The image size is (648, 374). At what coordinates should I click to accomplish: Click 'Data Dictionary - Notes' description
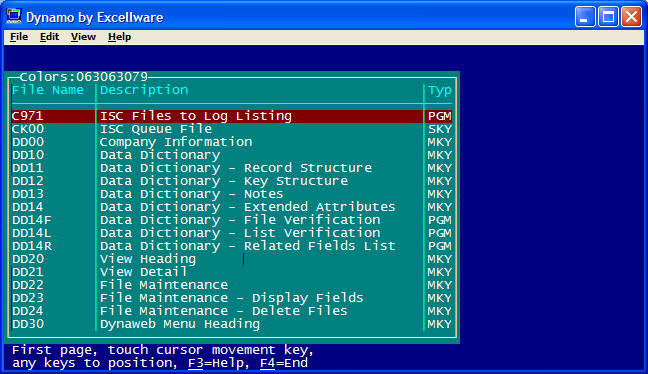tap(191, 194)
